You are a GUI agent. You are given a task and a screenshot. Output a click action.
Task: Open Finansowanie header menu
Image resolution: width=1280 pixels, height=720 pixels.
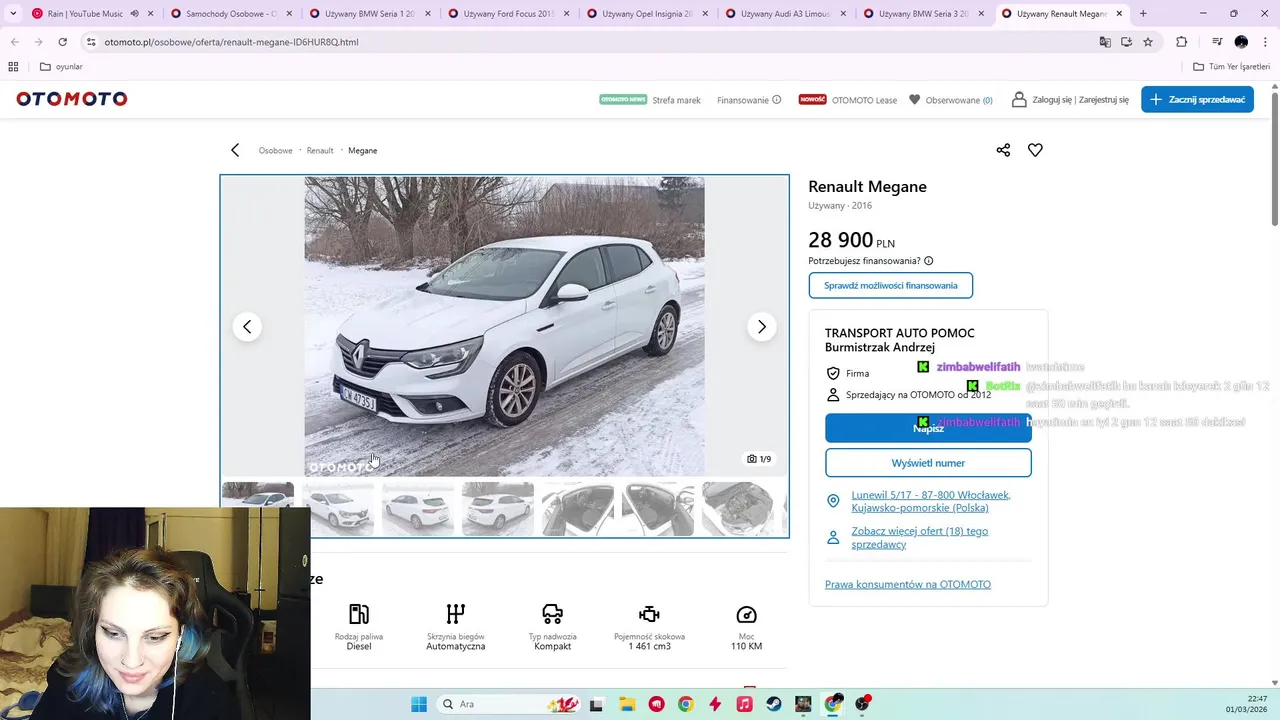click(x=749, y=100)
